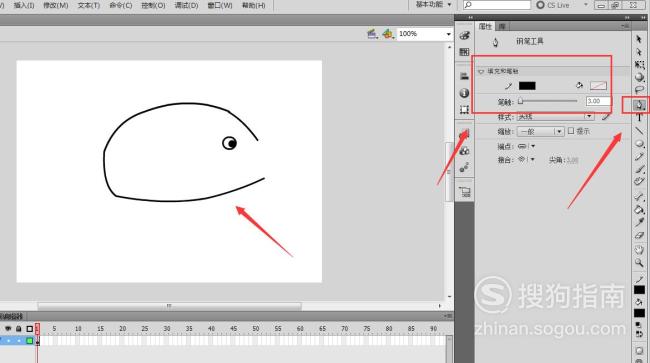Open the Modify (修改) menu
Image resolution: width=650 pixels, height=363 pixels.
[x=56, y=5]
